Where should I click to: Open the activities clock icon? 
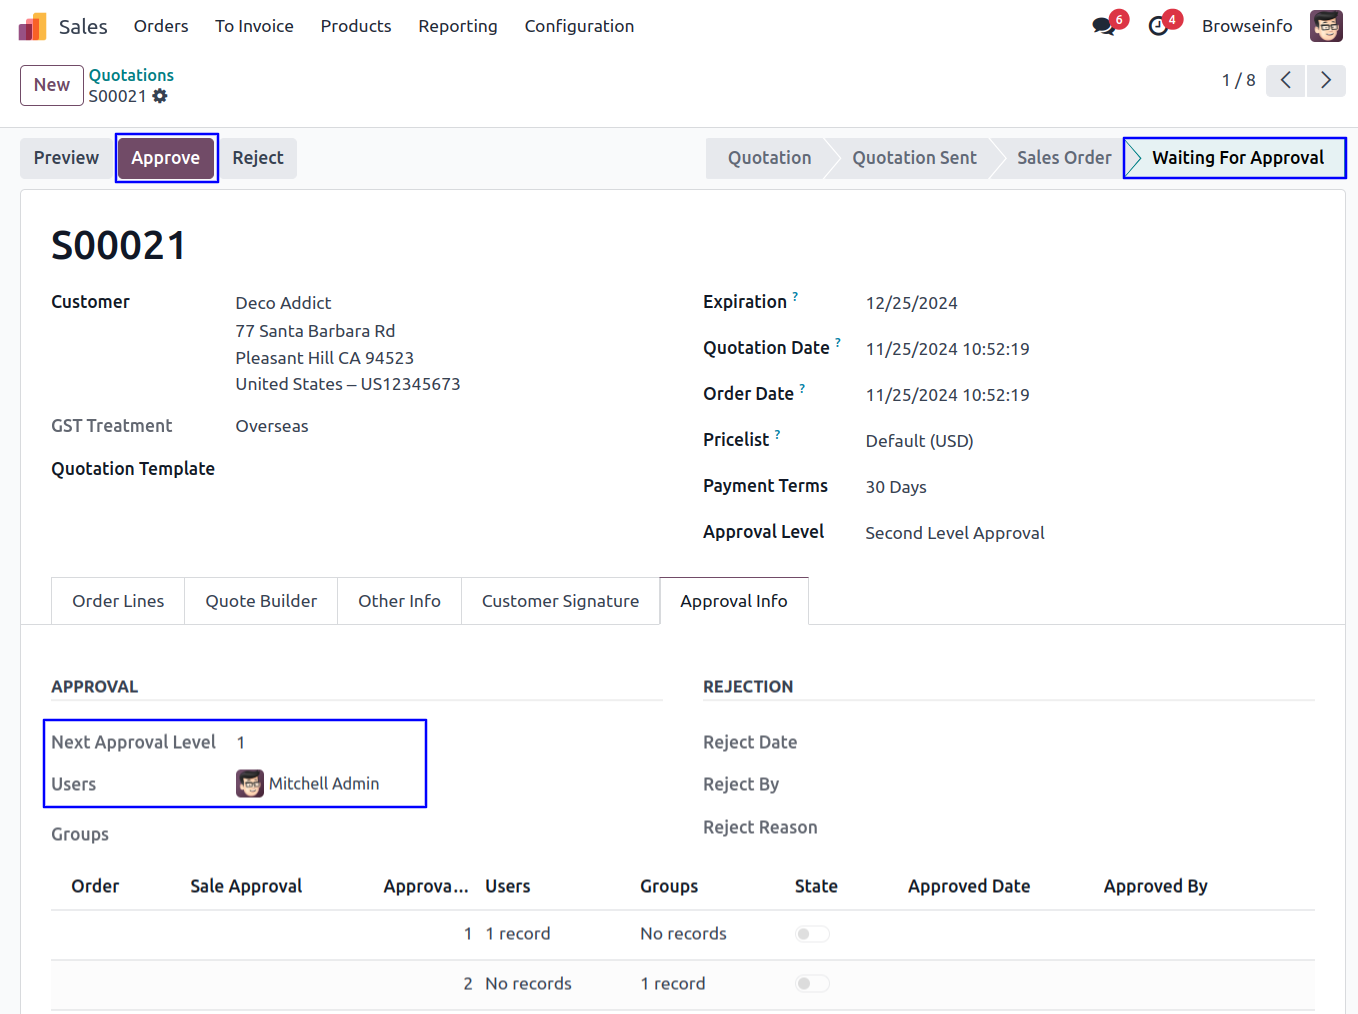[x=1159, y=26]
